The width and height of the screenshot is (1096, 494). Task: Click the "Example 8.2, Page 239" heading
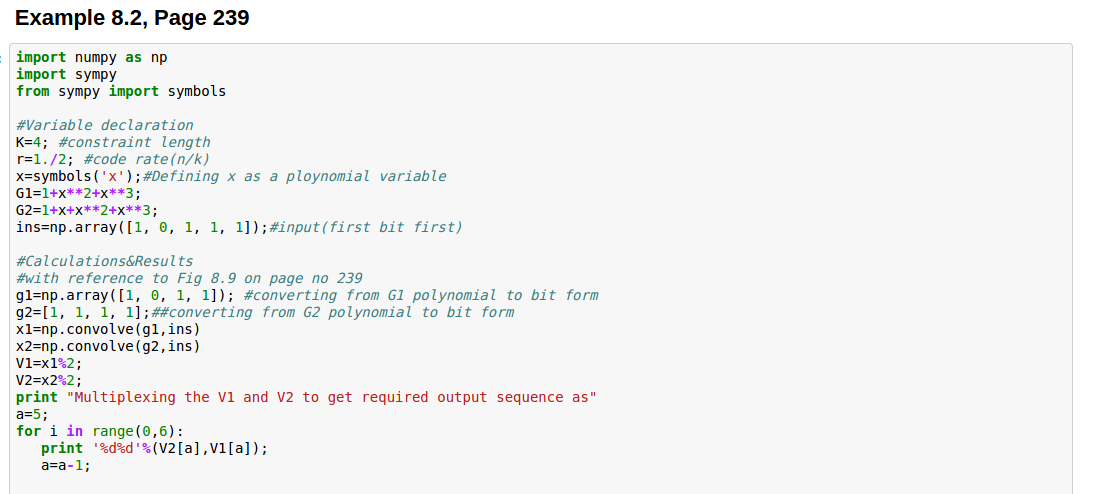tap(133, 18)
